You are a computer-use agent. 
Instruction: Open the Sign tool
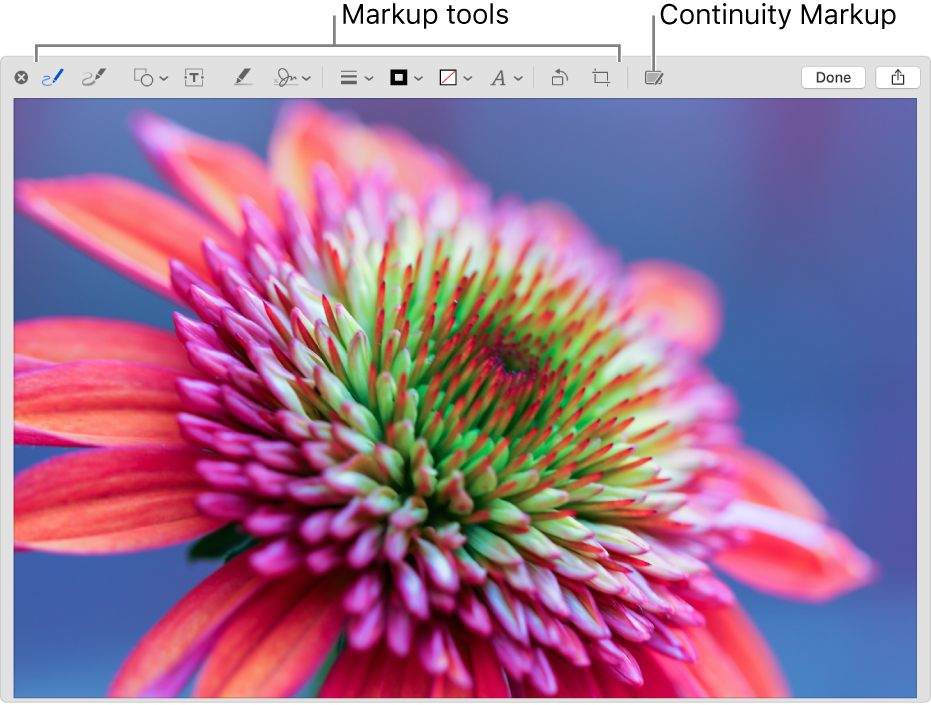(x=287, y=77)
